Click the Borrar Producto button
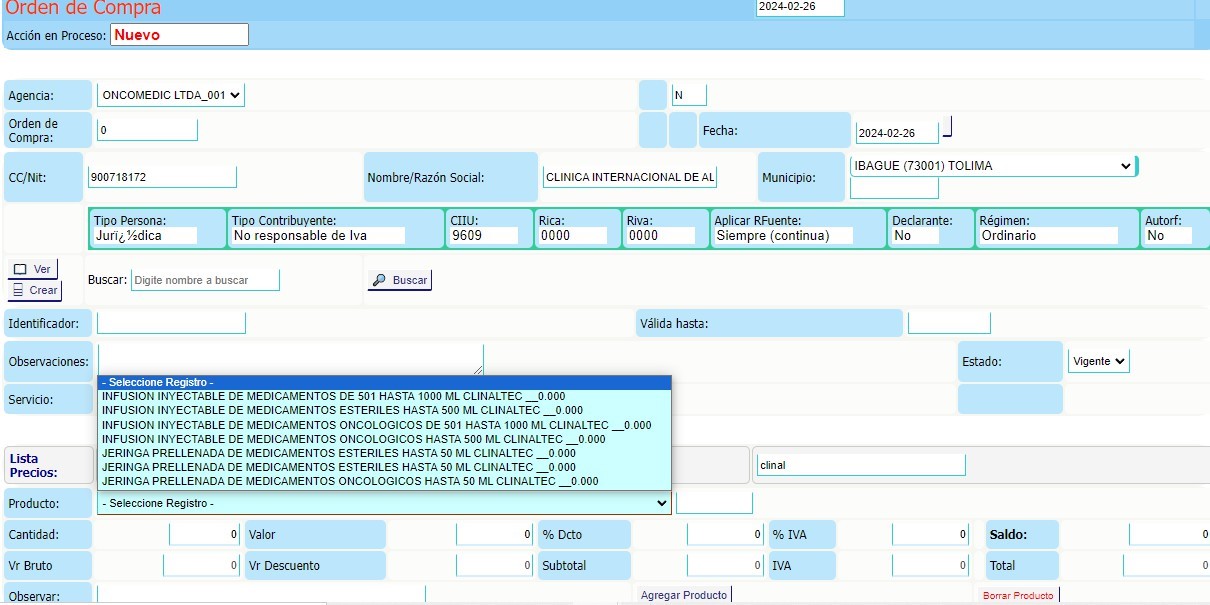 (x=1018, y=595)
